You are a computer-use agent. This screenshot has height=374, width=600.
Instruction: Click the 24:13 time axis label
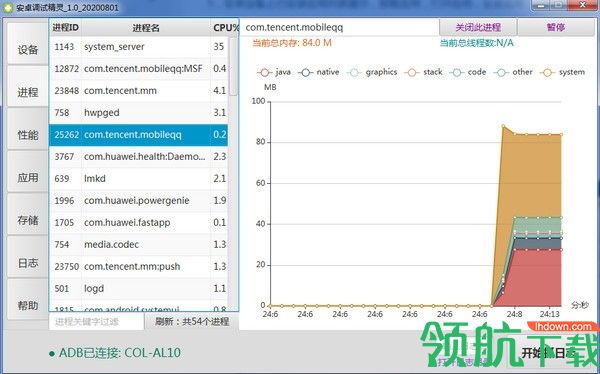click(x=549, y=314)
